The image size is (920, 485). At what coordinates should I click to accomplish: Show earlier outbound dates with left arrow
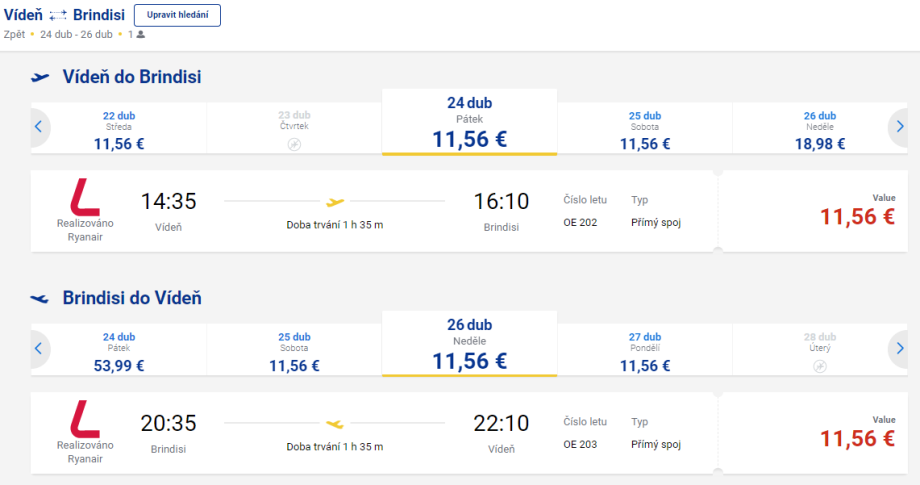pyautogui.click(x=39, y=127)
